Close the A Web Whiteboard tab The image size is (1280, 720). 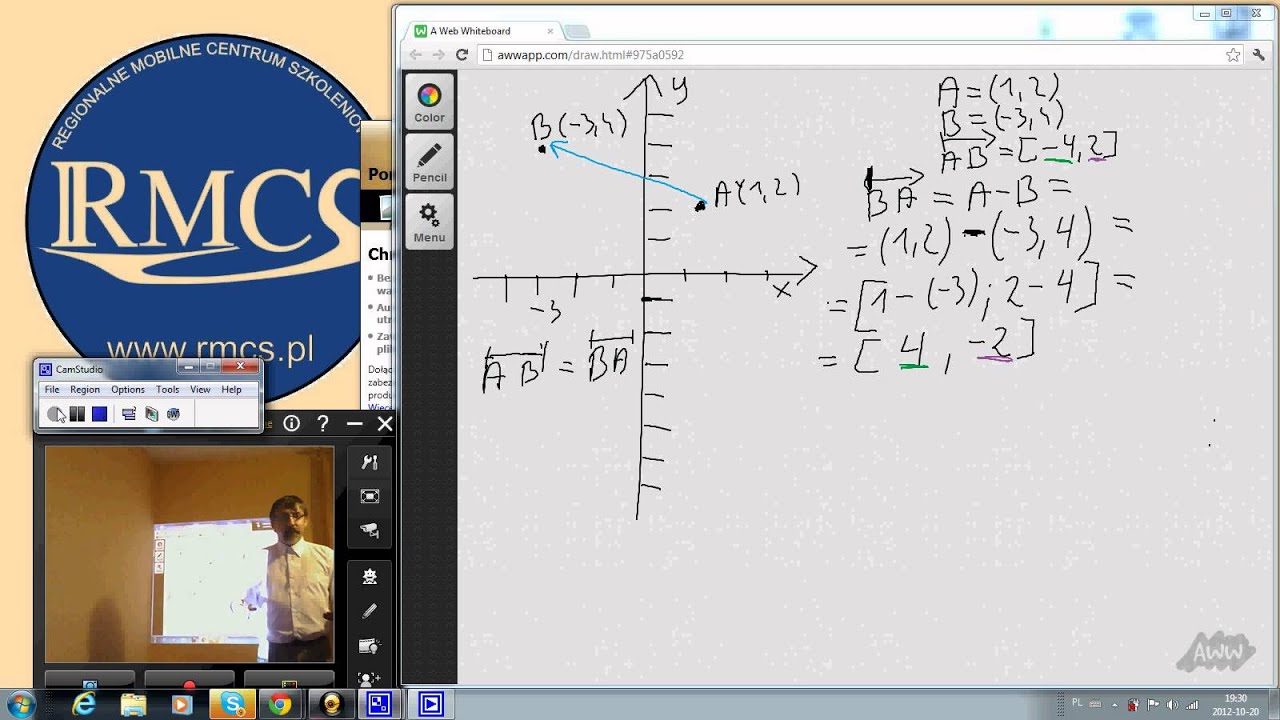[x=550, y=31]
